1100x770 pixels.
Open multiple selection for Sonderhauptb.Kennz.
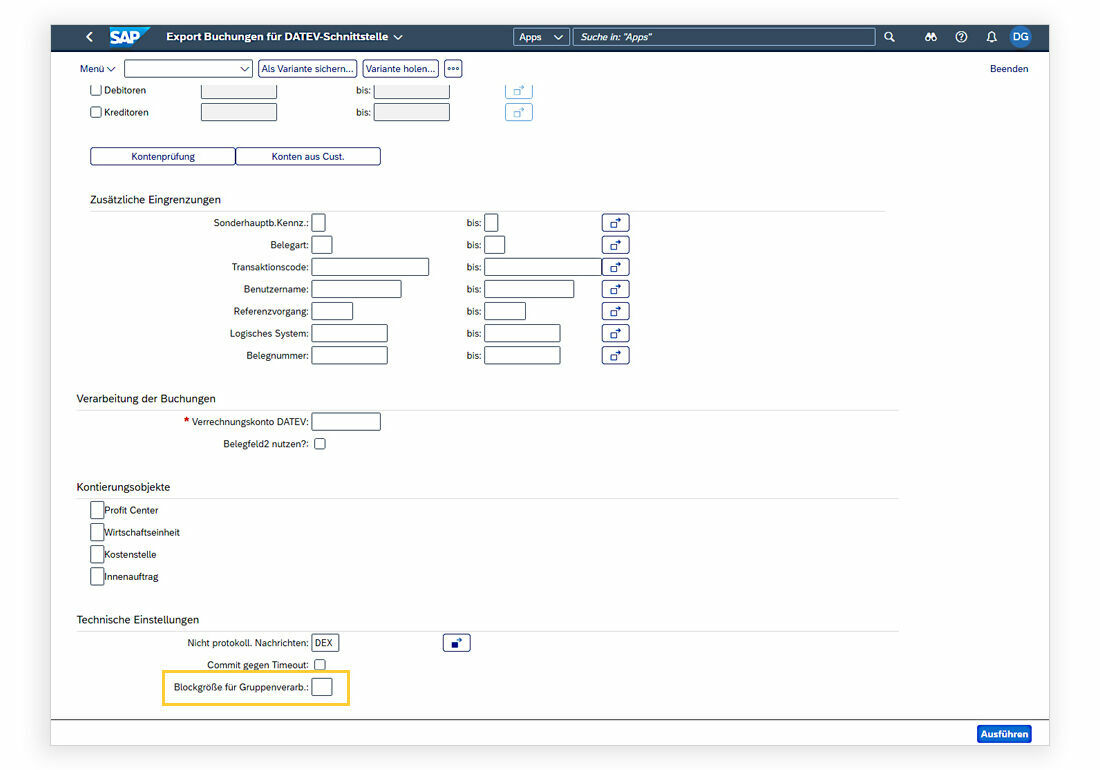(615, 222)
